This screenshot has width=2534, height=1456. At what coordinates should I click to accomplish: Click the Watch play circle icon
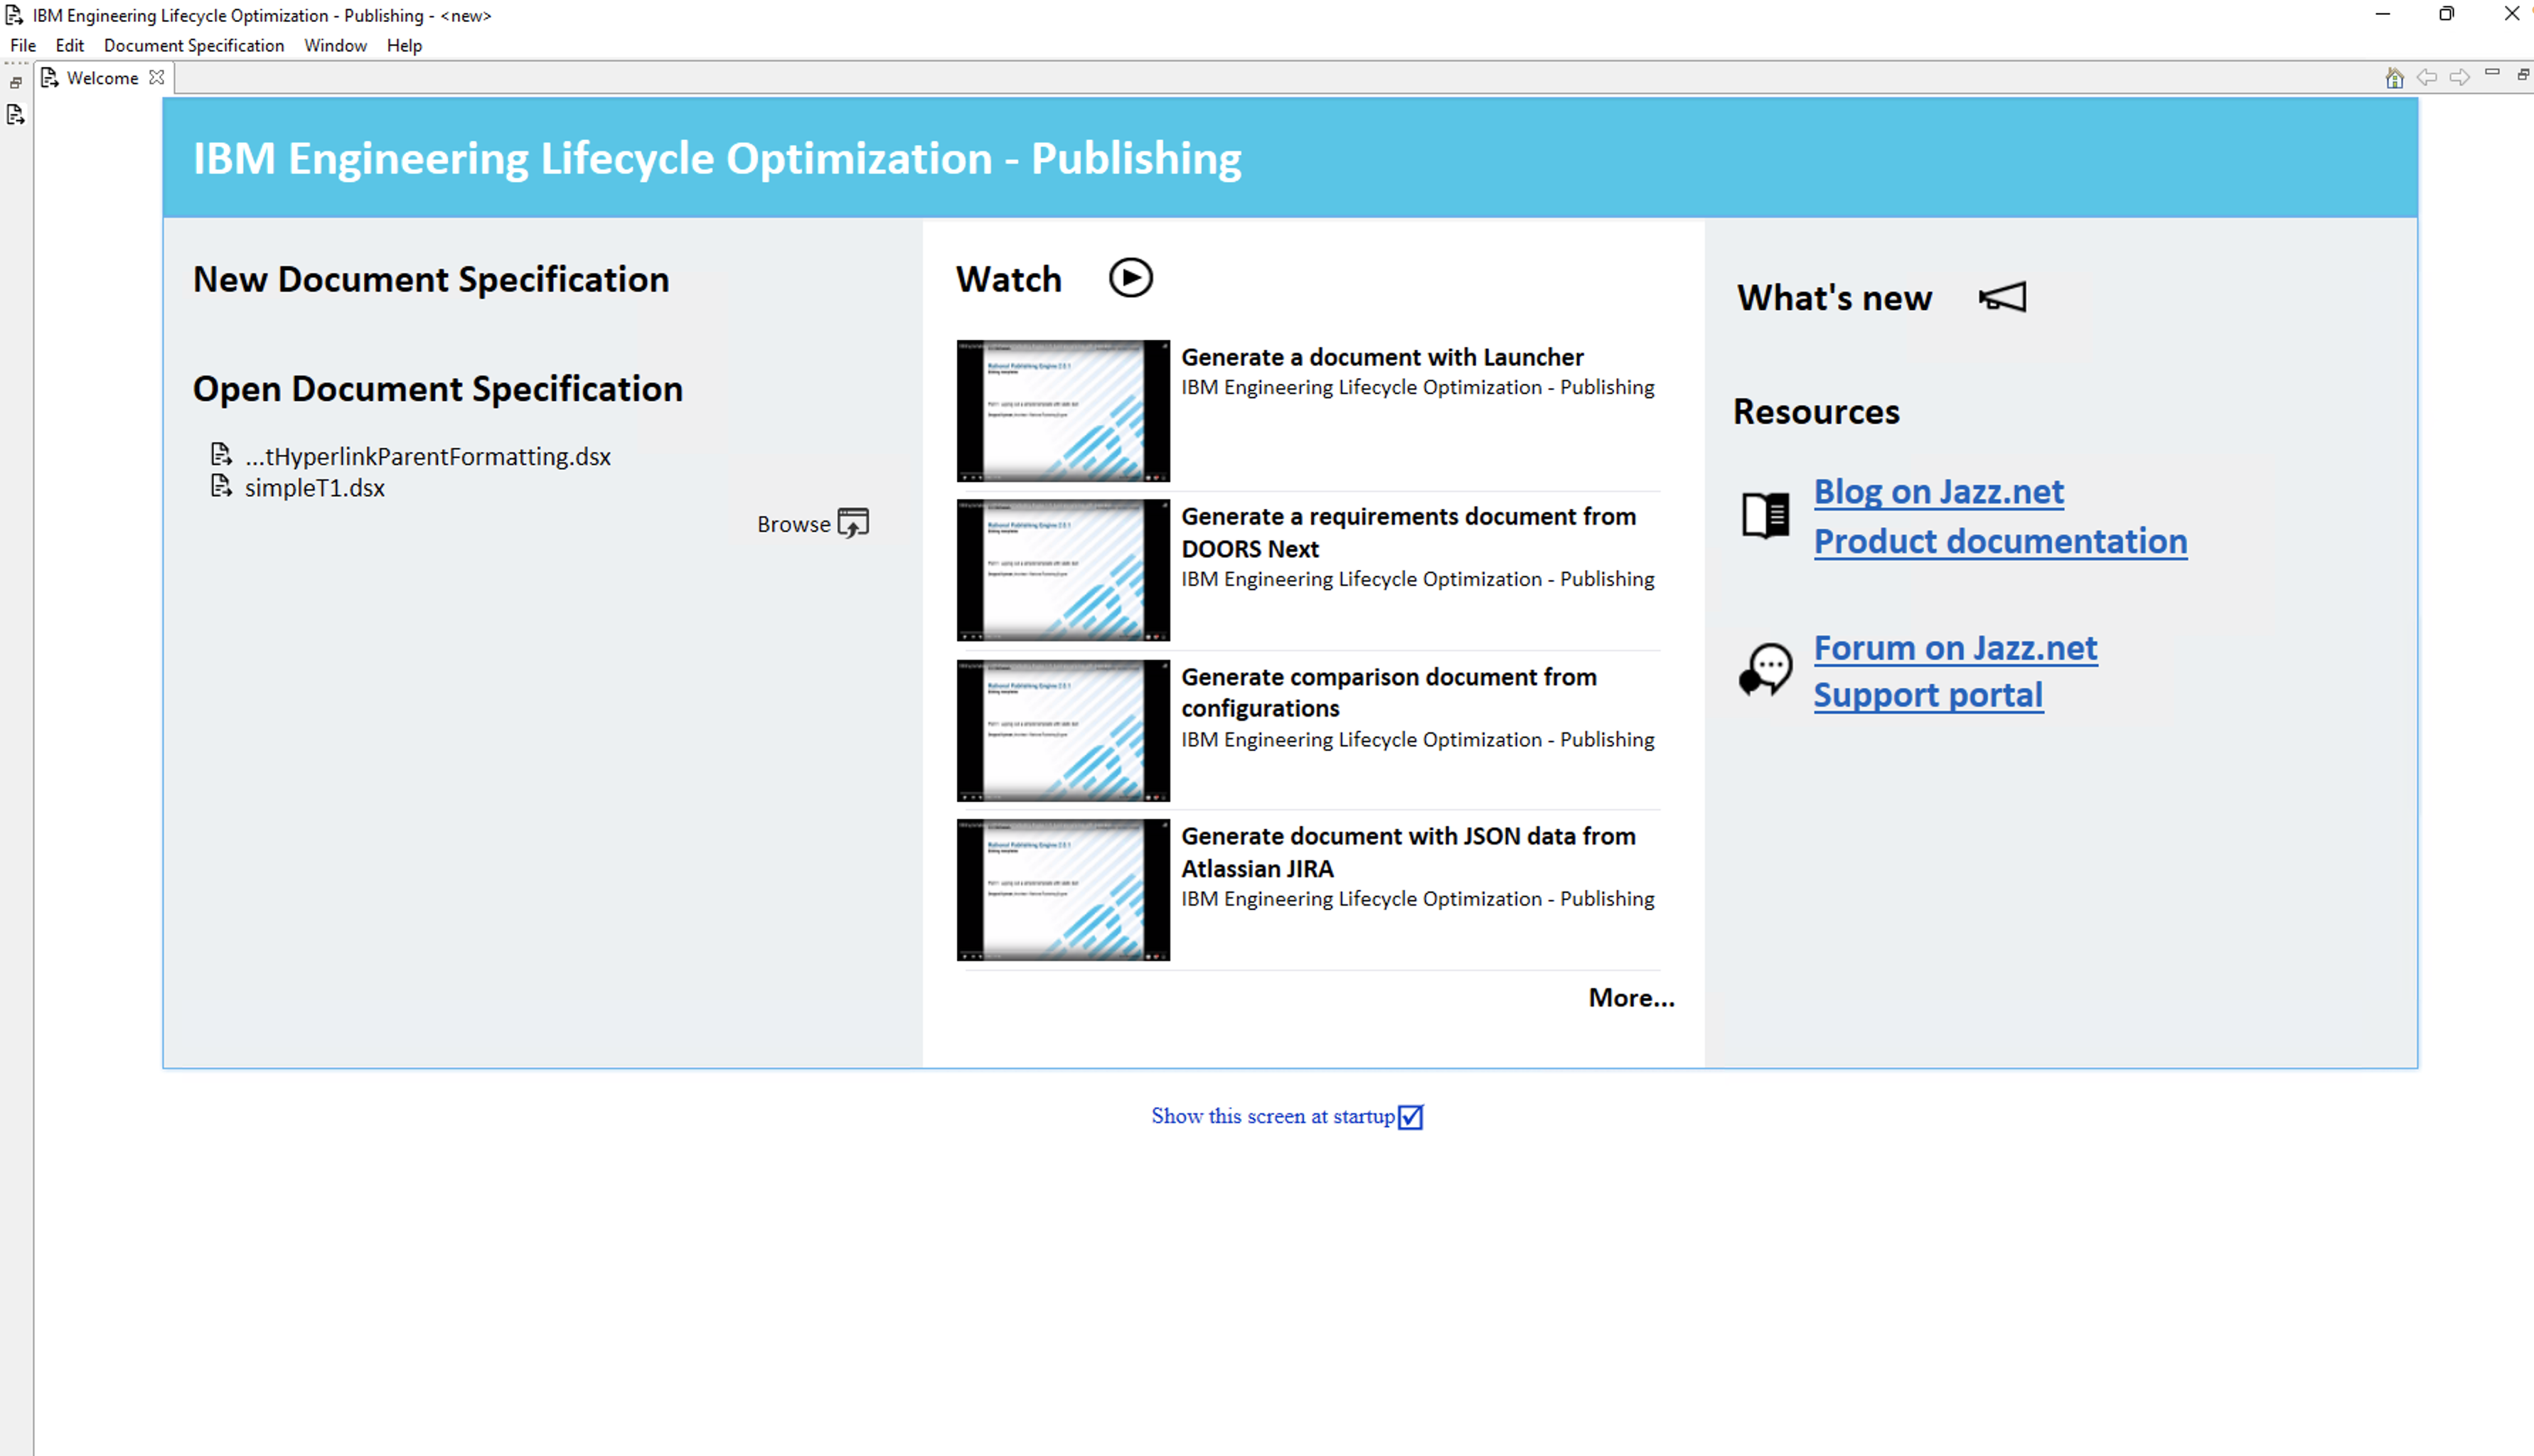click(x=1130, y=278)
